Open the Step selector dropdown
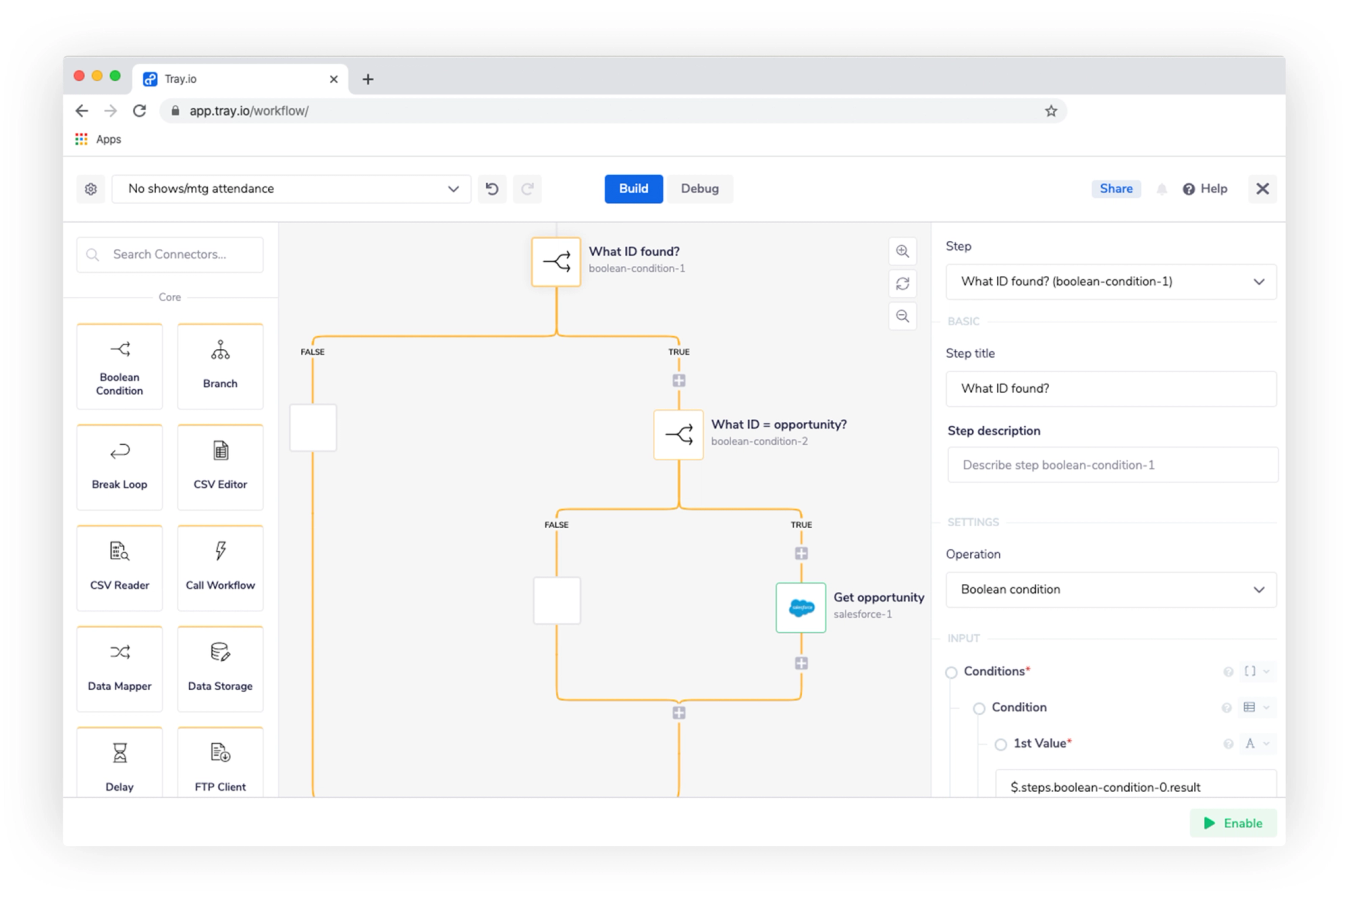1350x900 pixels. tap(1111, 282)
